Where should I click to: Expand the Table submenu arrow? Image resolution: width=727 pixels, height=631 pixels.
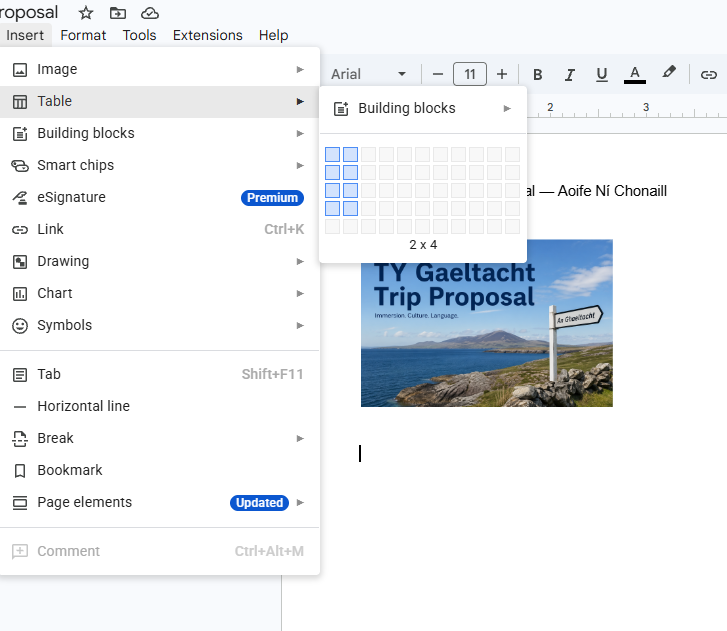(x=300, y=102)
